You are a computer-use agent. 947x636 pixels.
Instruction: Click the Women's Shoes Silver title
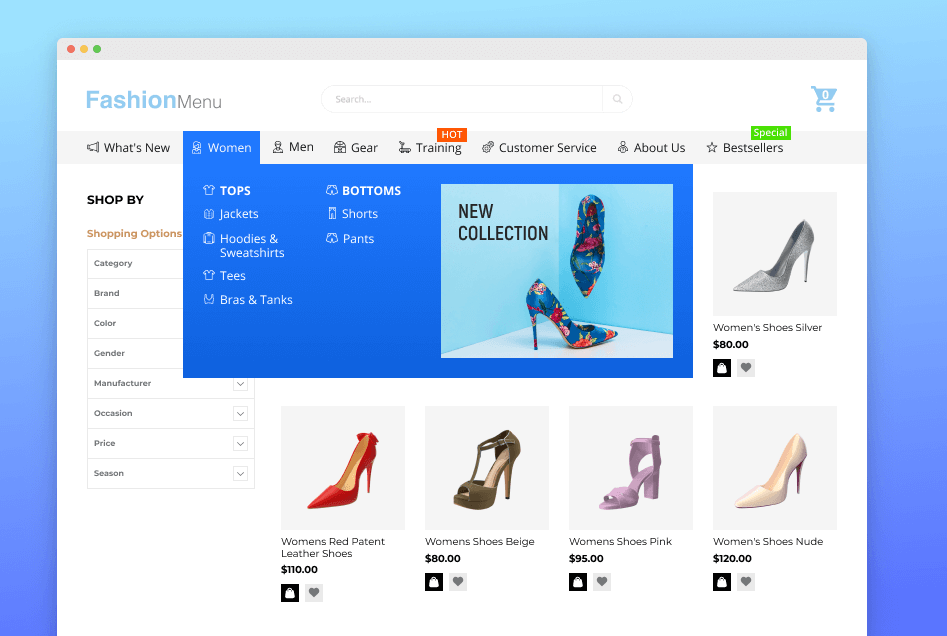767,327
